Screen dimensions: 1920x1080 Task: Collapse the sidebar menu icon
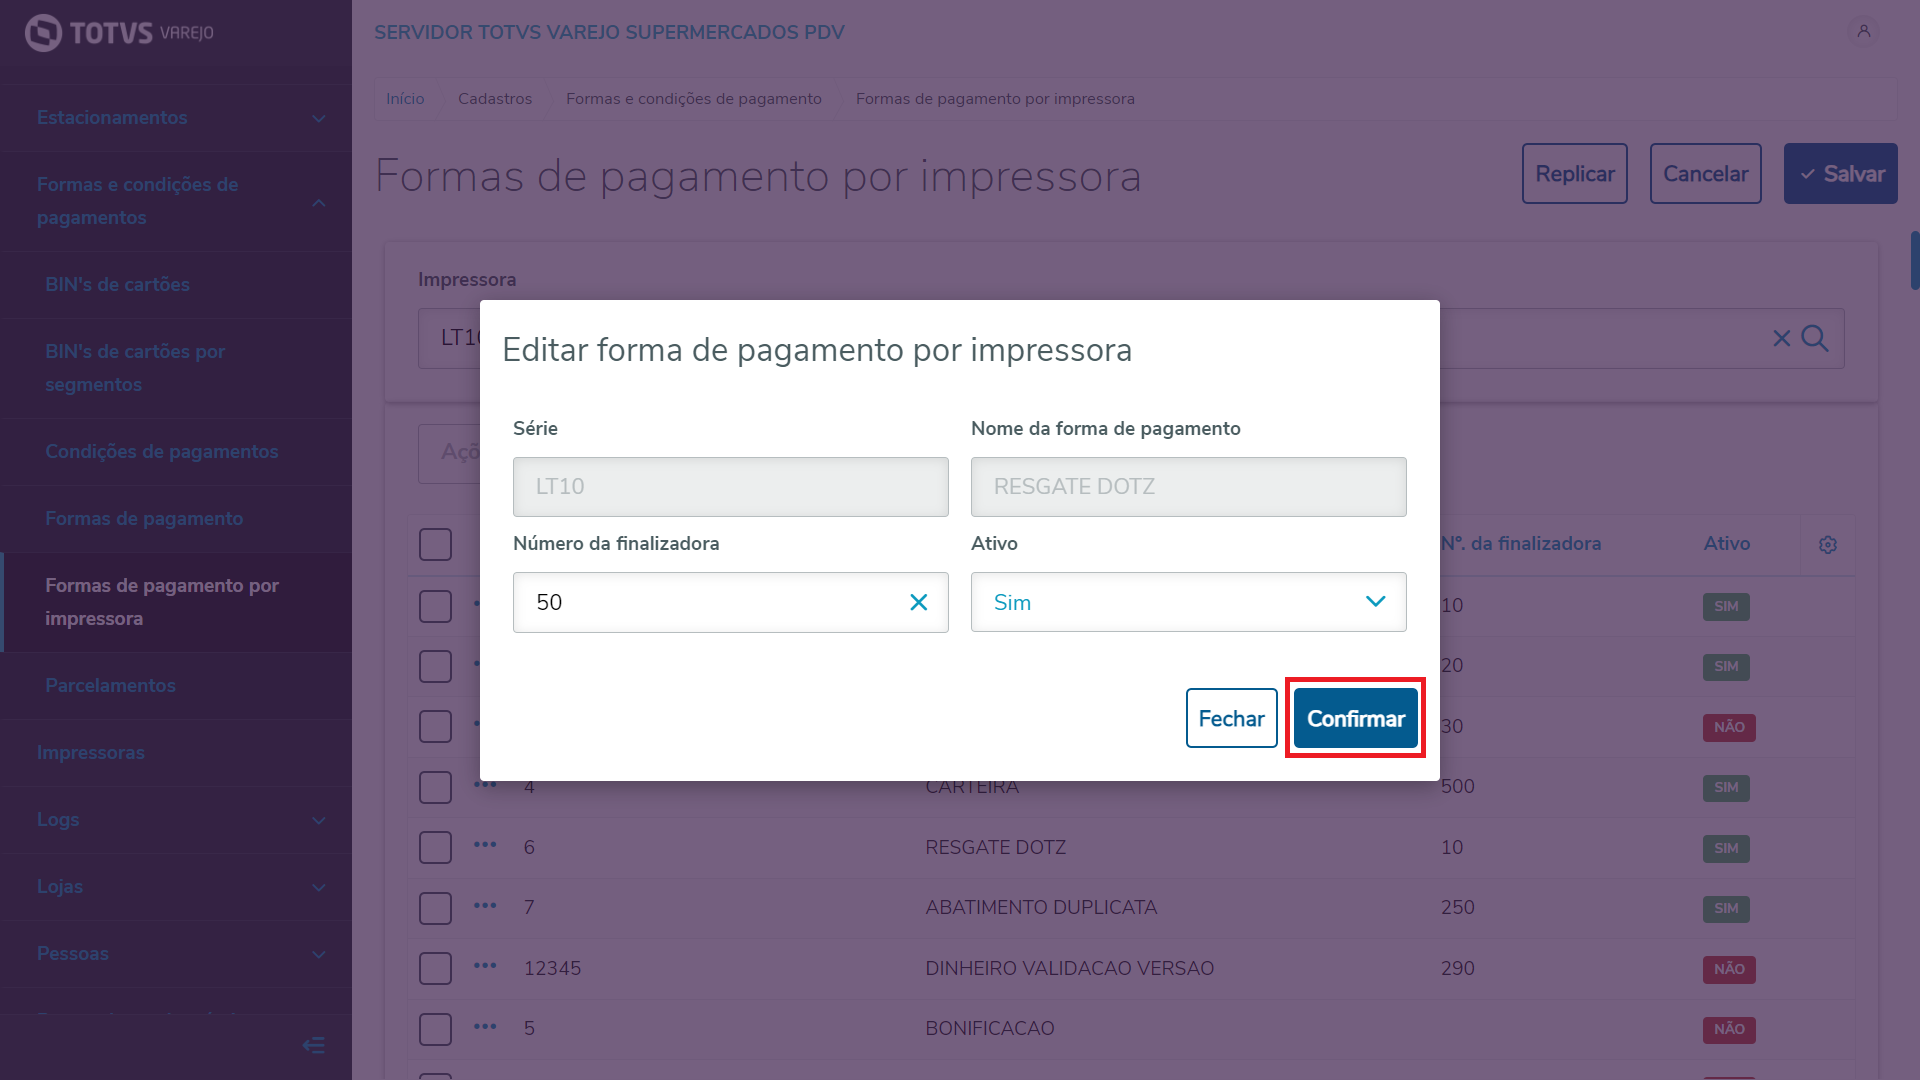(313, 1045)
